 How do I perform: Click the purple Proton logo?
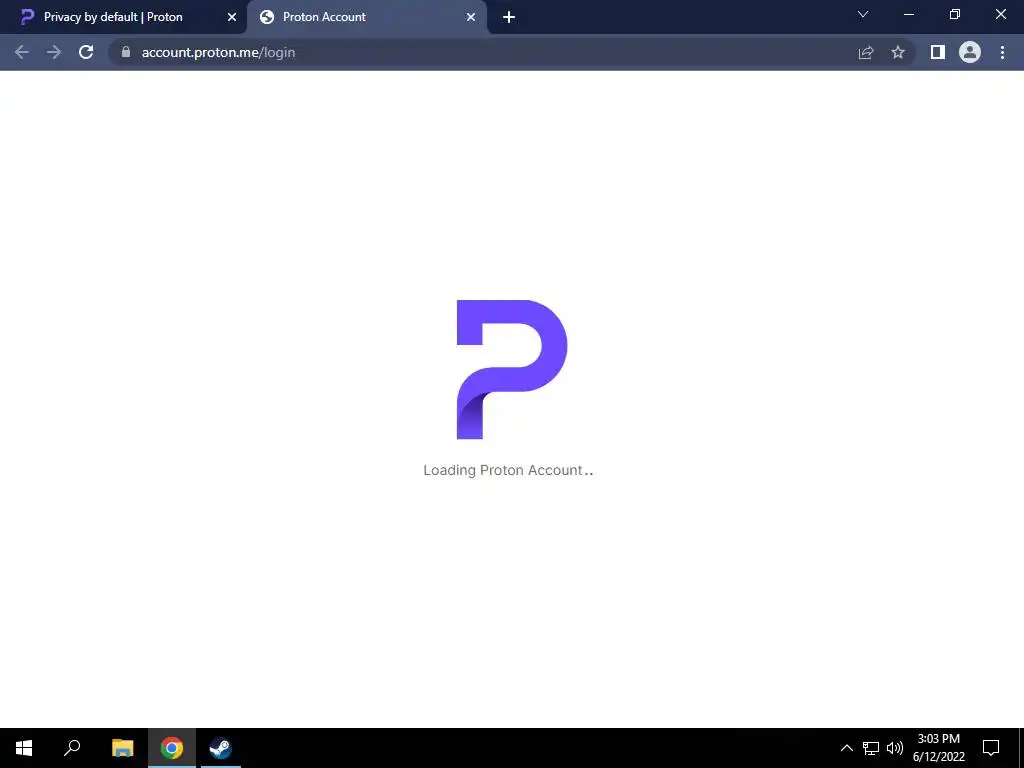512,370
